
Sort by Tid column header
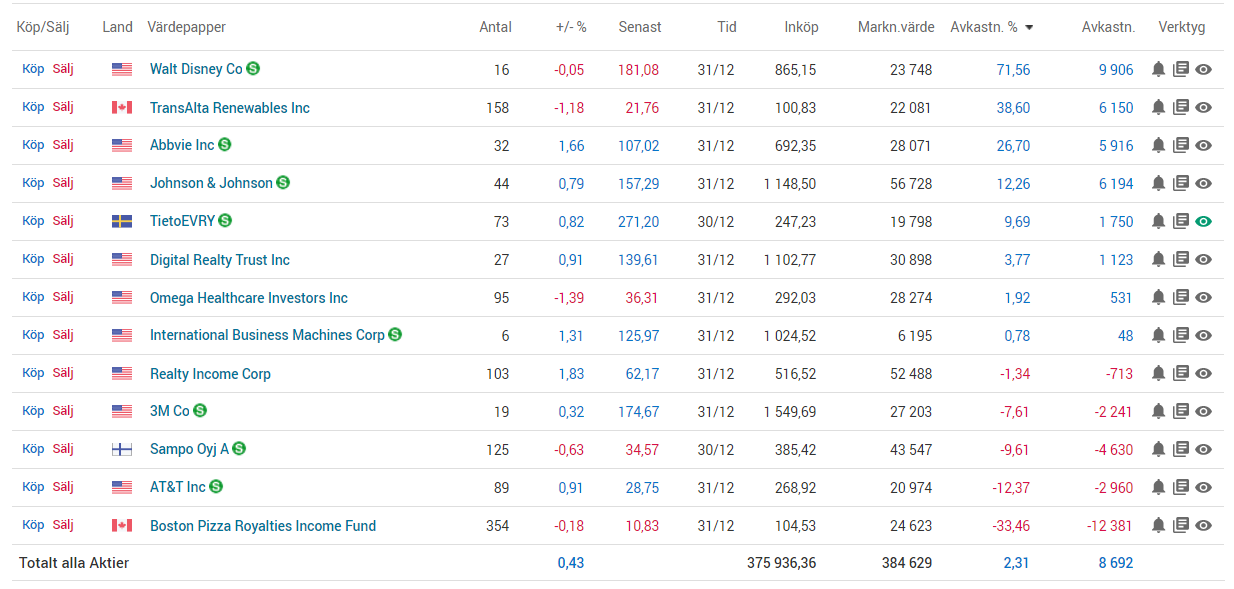[727, 27]
